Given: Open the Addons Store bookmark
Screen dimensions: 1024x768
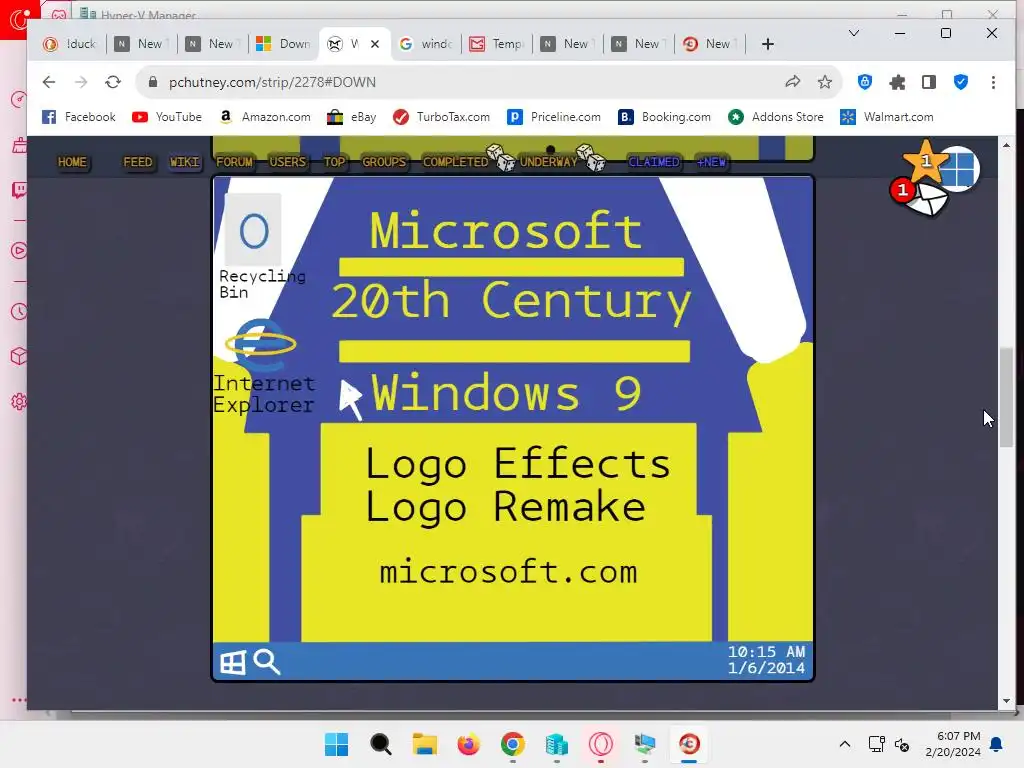Looking at the screenshot, I should (x=776, y=117).
